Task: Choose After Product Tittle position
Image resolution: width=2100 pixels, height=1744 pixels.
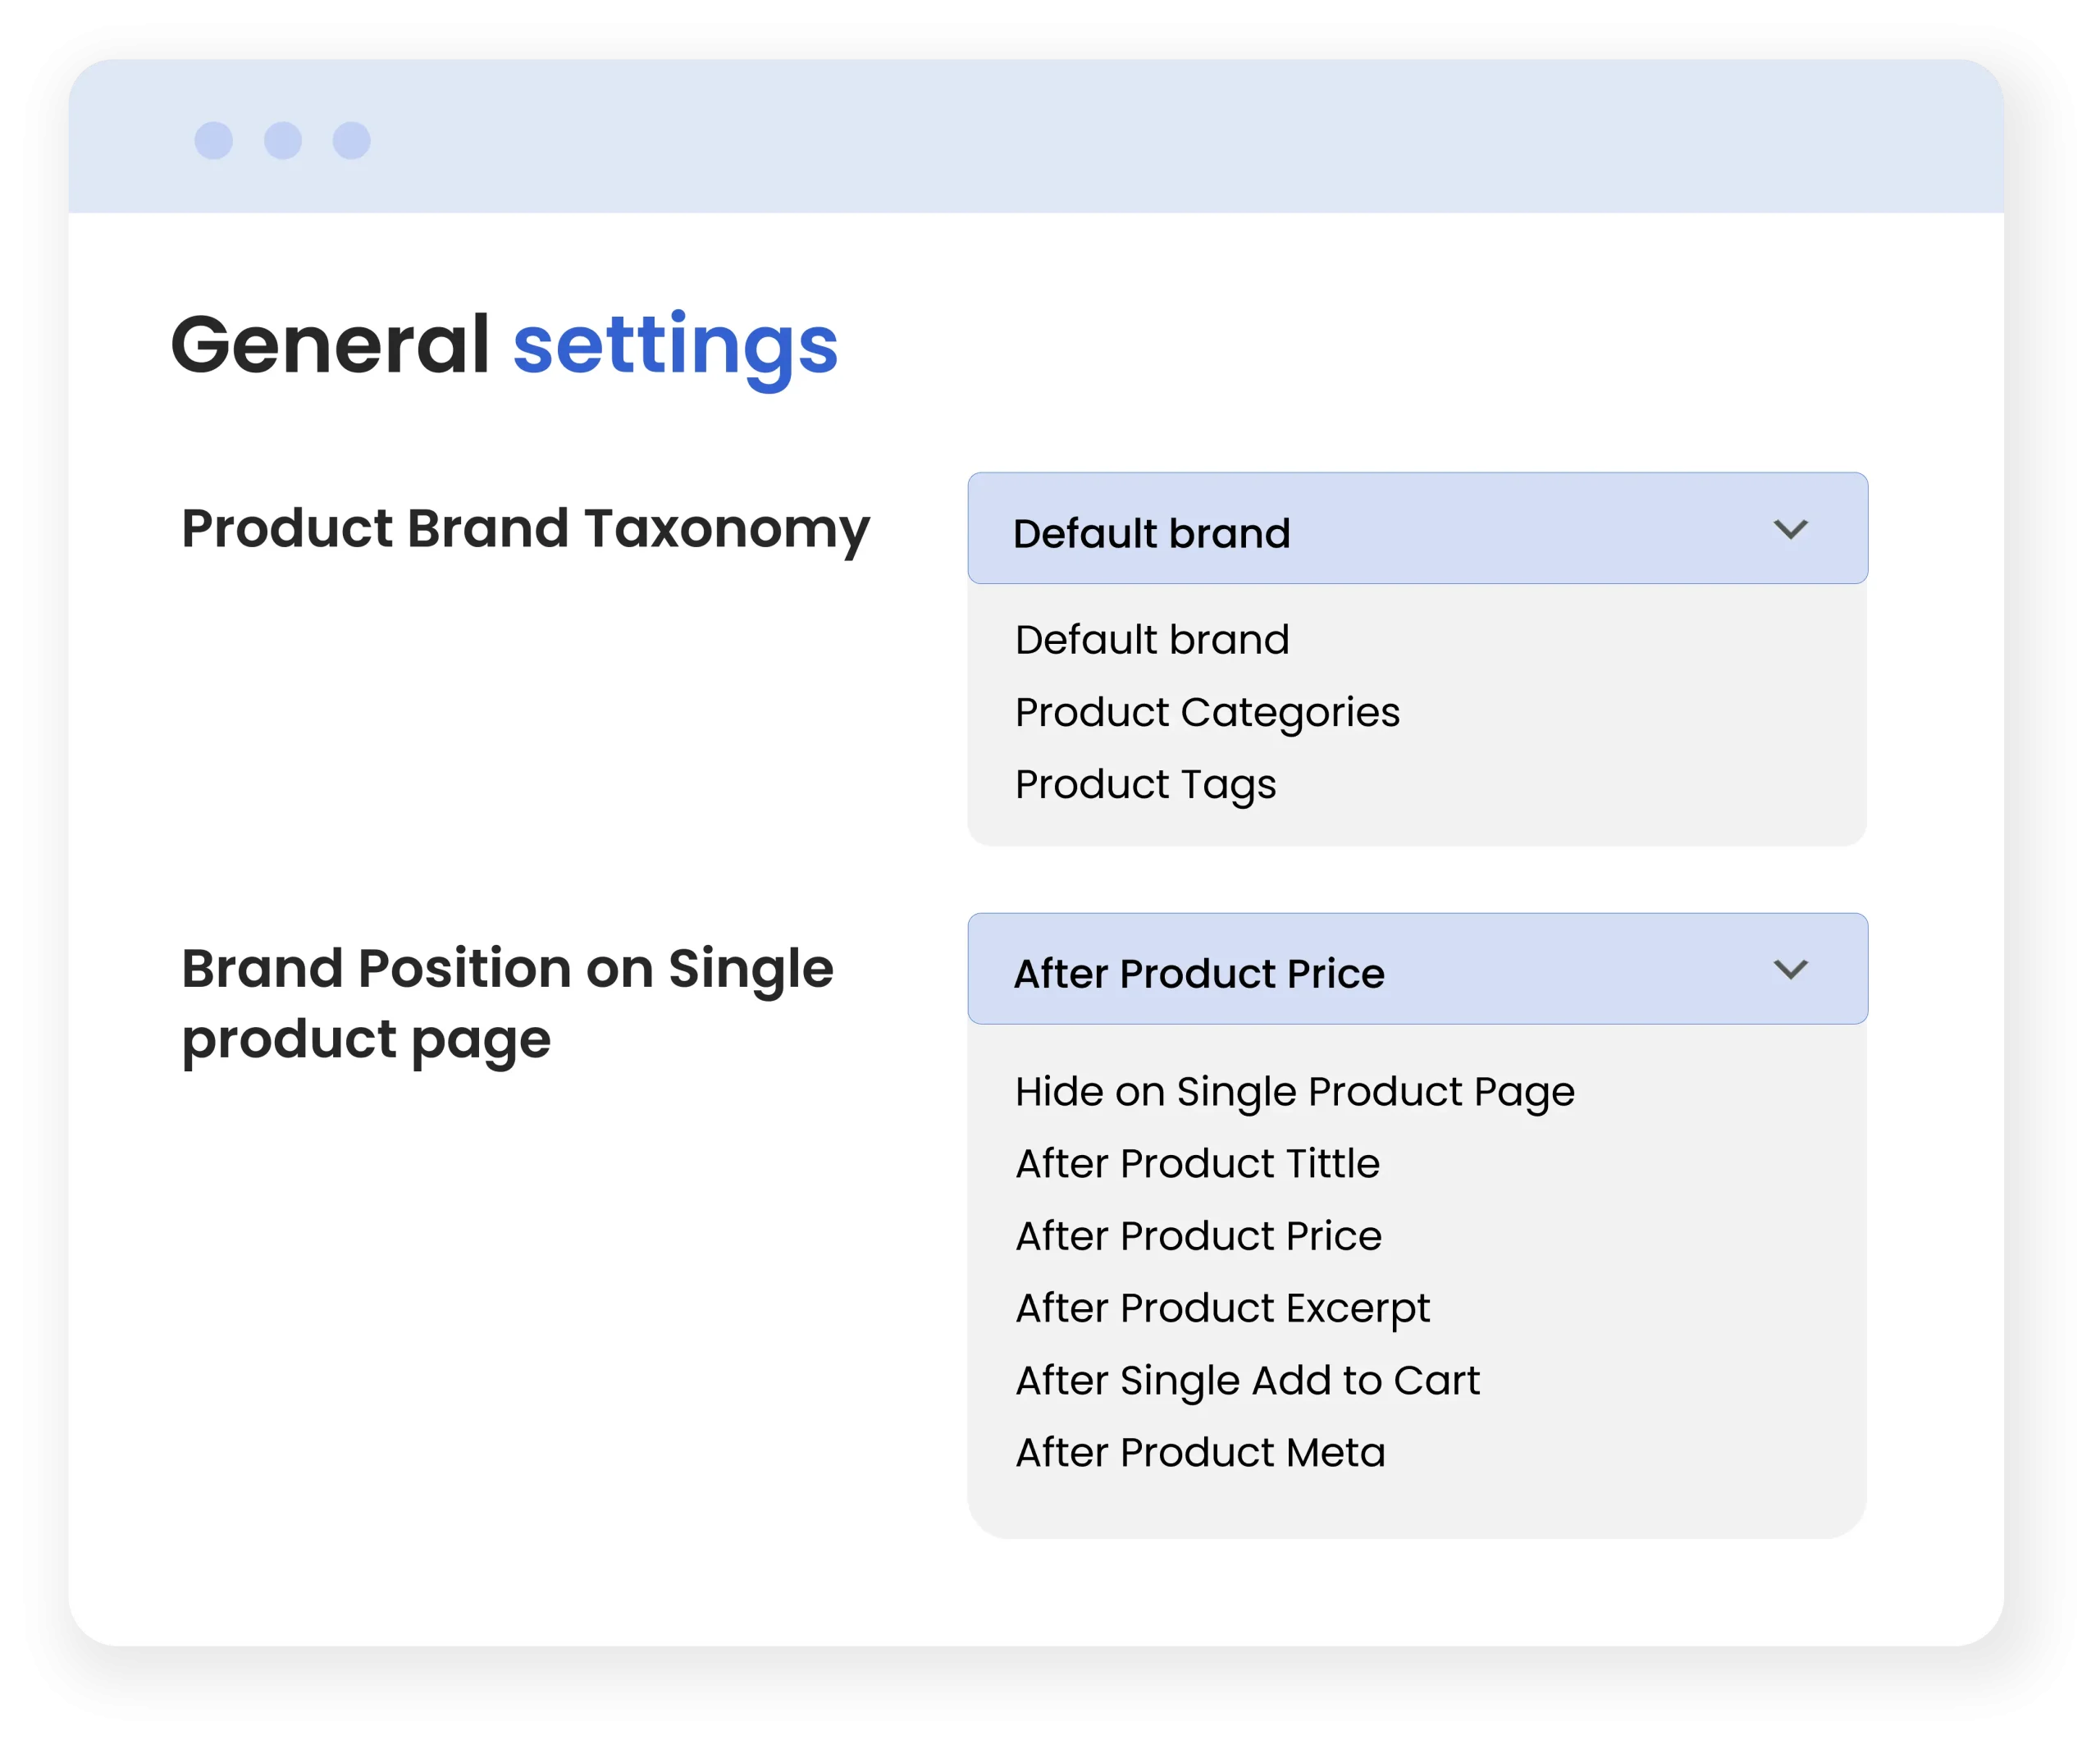Action: tap(1197, 1164)
